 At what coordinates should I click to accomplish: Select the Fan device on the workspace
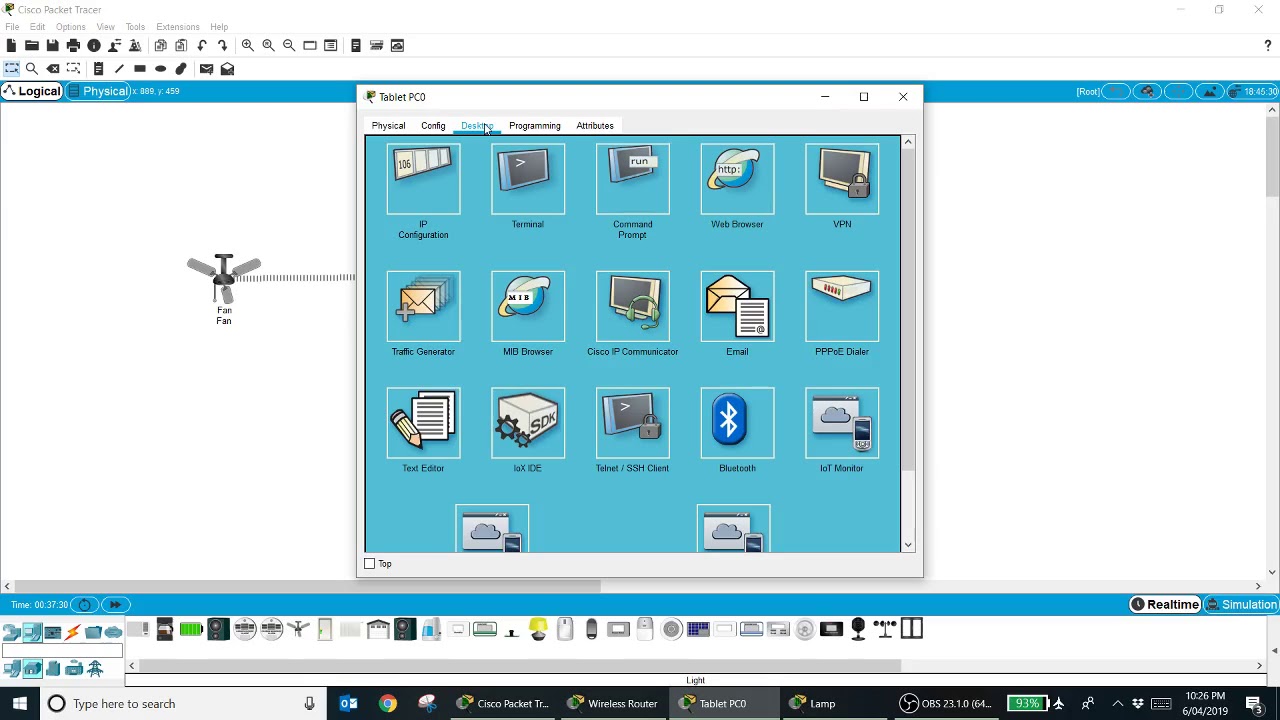coord(224,280)
